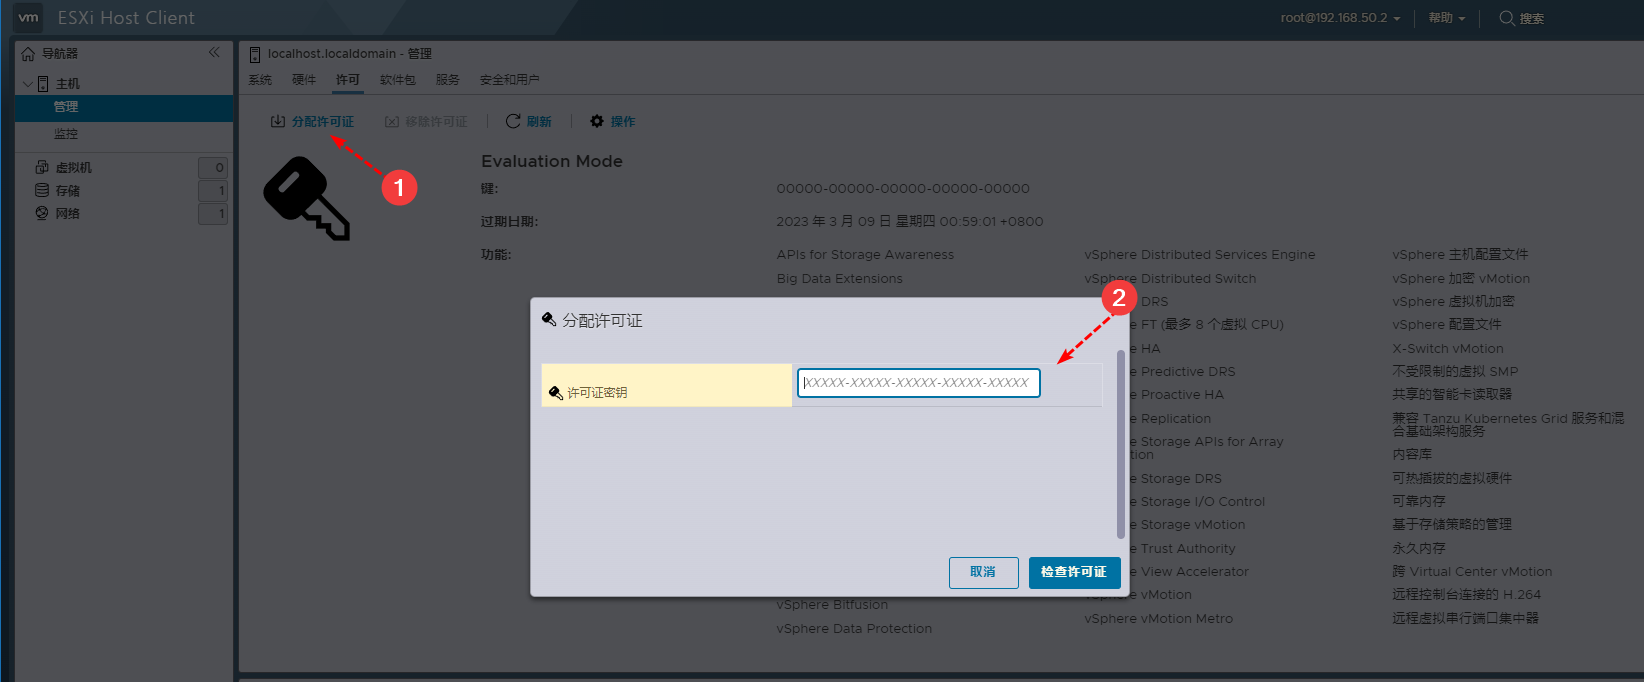Collapse the 主机 tree node
1644x682 pixels.
click(x=28, y=84)
